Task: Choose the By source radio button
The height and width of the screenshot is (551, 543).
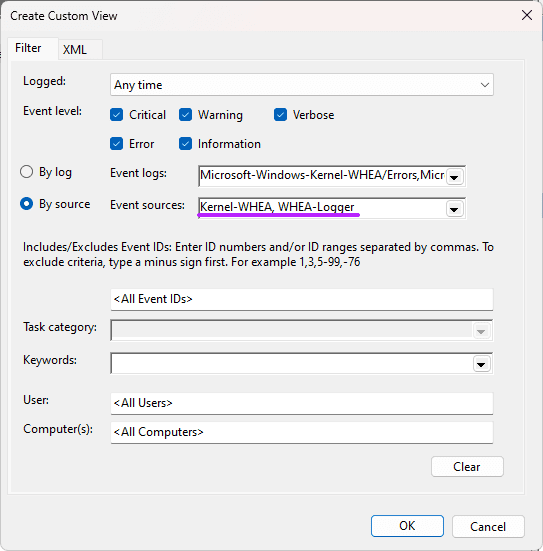Action: pyautogui.click(x=26, y=204)
